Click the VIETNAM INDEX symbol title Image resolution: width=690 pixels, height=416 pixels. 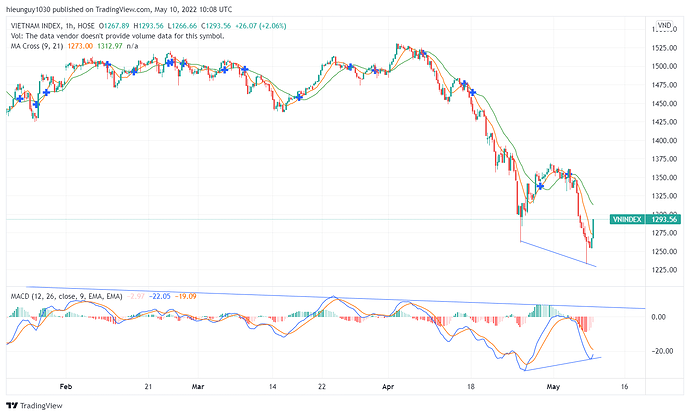click(x=36, y=26)
